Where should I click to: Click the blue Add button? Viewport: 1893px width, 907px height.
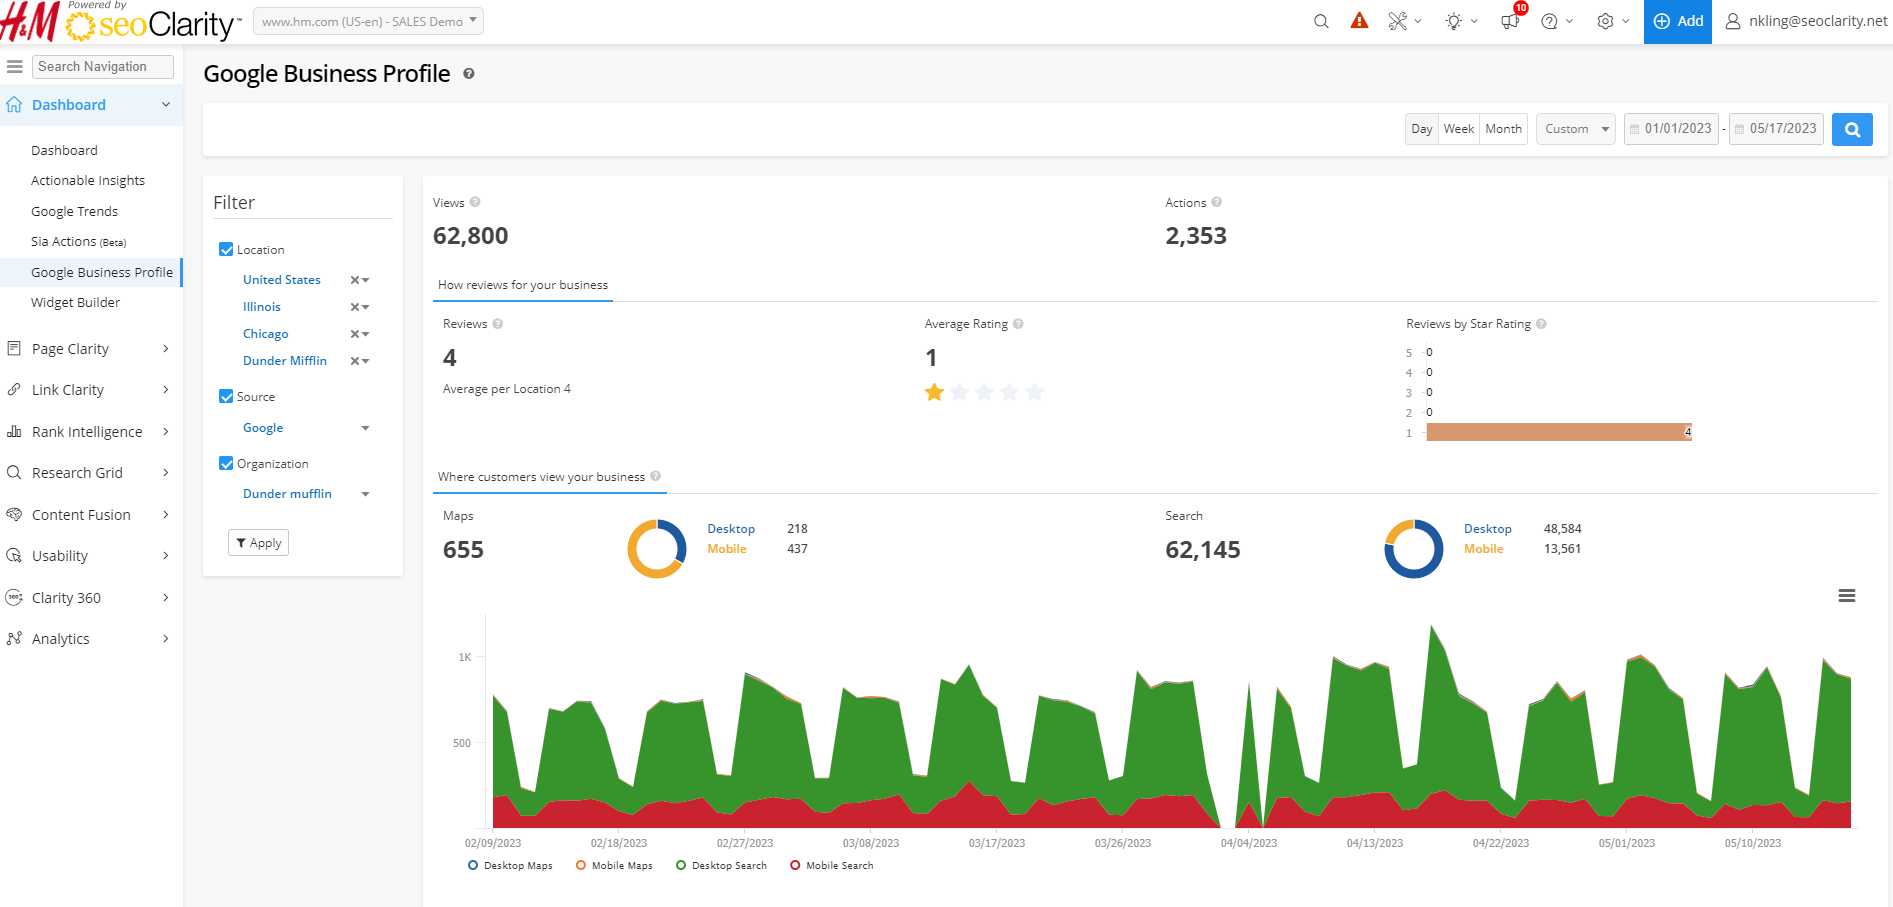click(x=1677, y=21)
